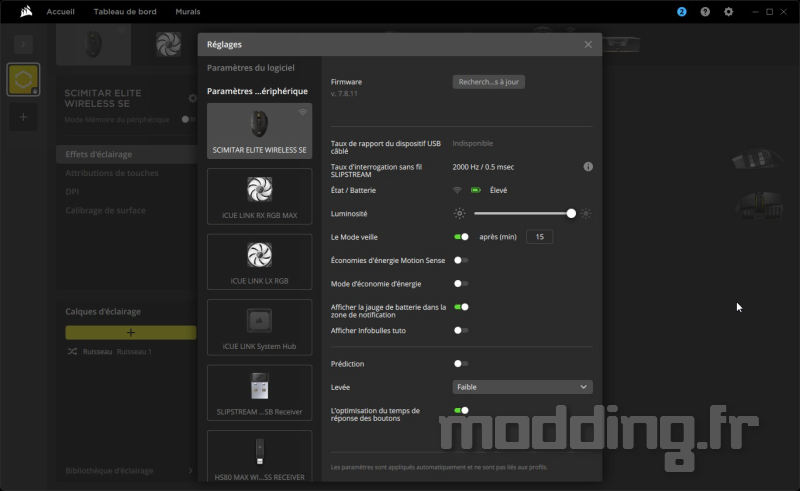Expand Bibliothèque d'éclairage chevron

190,471
